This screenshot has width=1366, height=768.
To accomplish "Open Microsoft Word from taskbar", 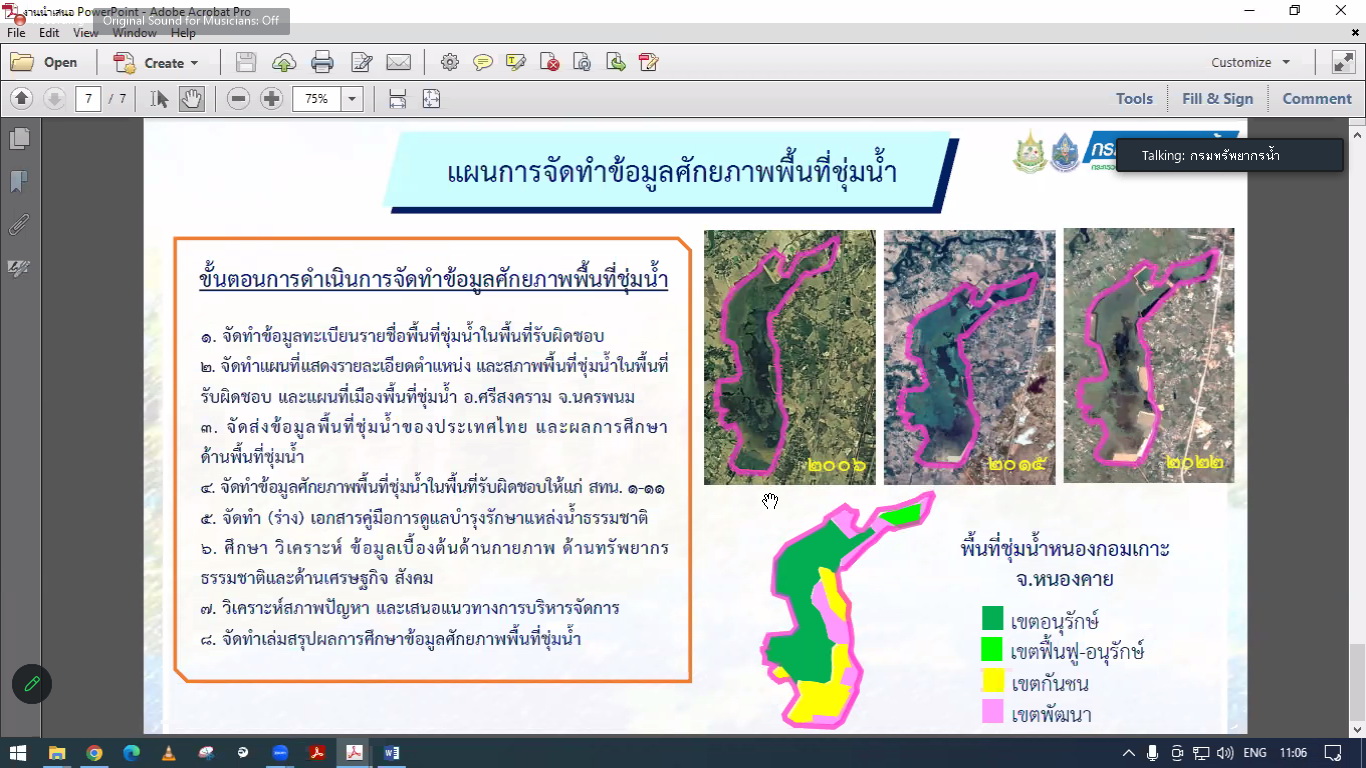I will [x=391, y=753].
